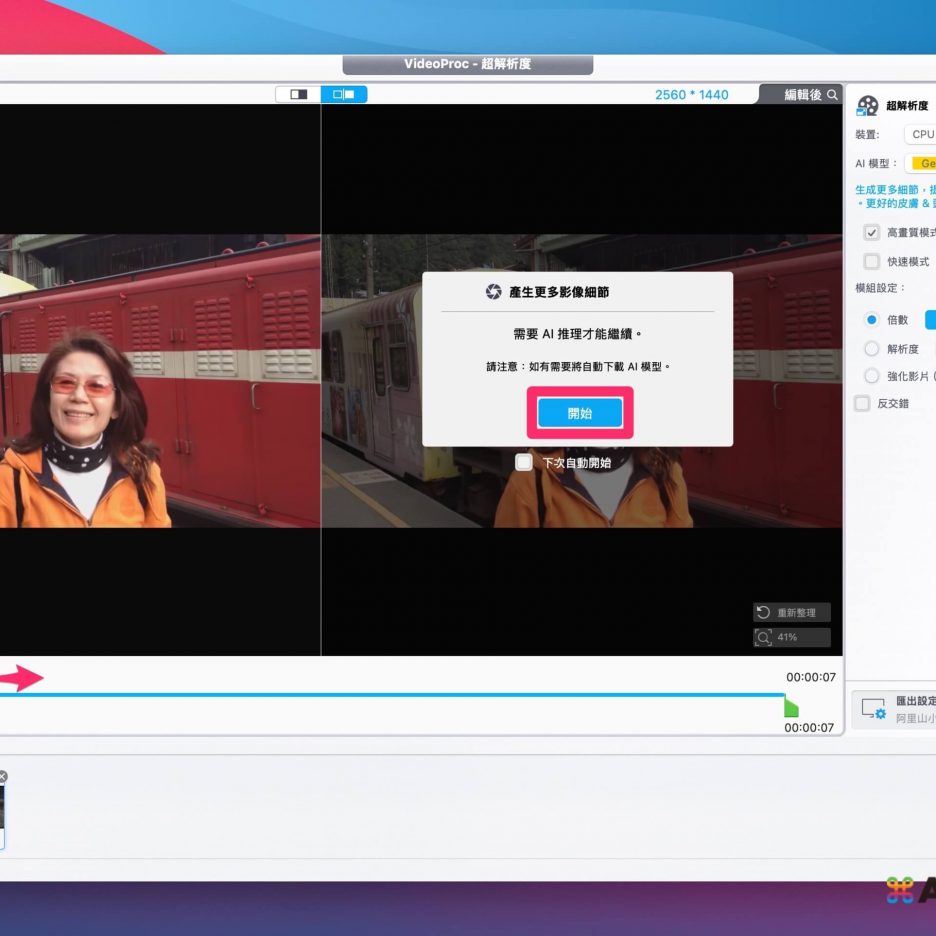Enable the 快速模式 checkbox
The image size is (936, 936).
point(872,261)
